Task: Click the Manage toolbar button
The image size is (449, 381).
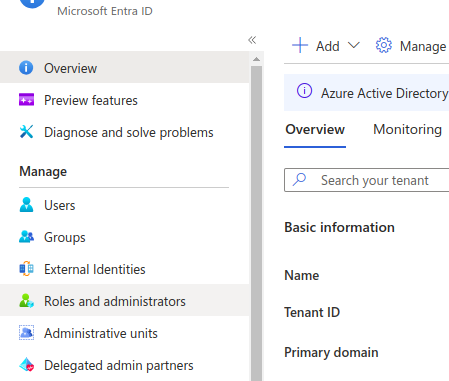Action: pos(411,45)
